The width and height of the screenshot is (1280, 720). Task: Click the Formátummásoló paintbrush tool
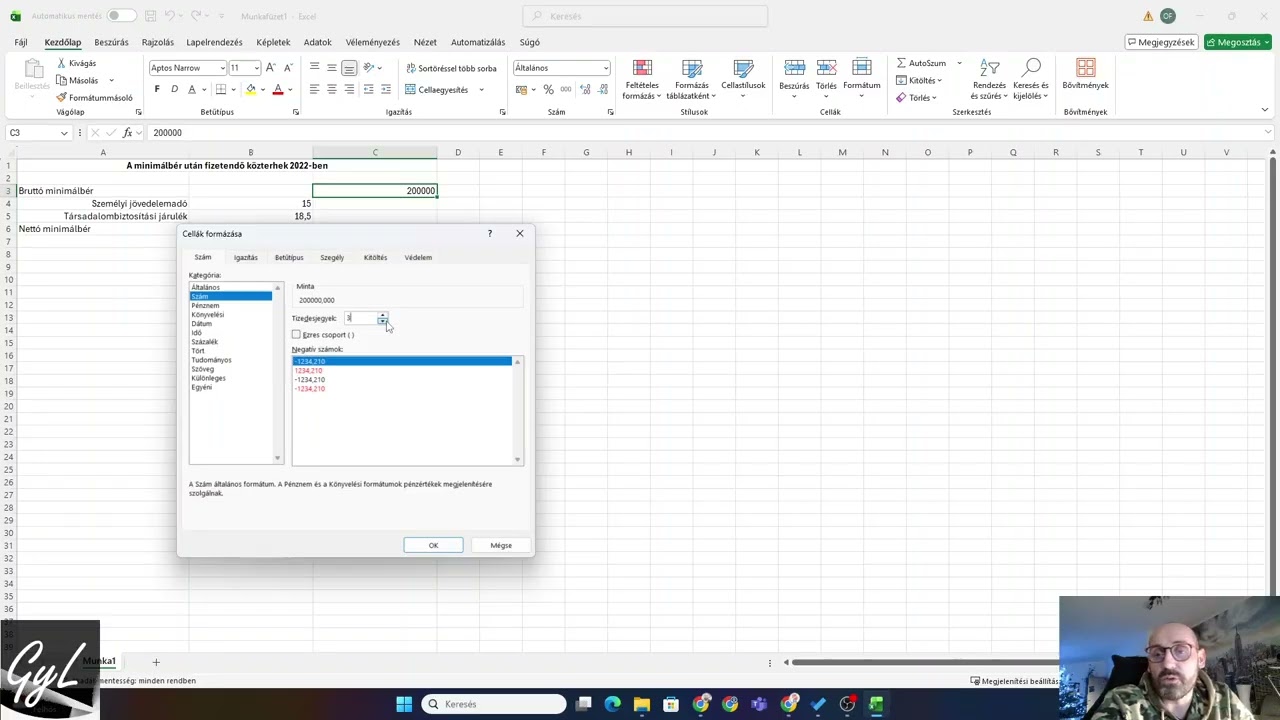[x=94, y=98]
